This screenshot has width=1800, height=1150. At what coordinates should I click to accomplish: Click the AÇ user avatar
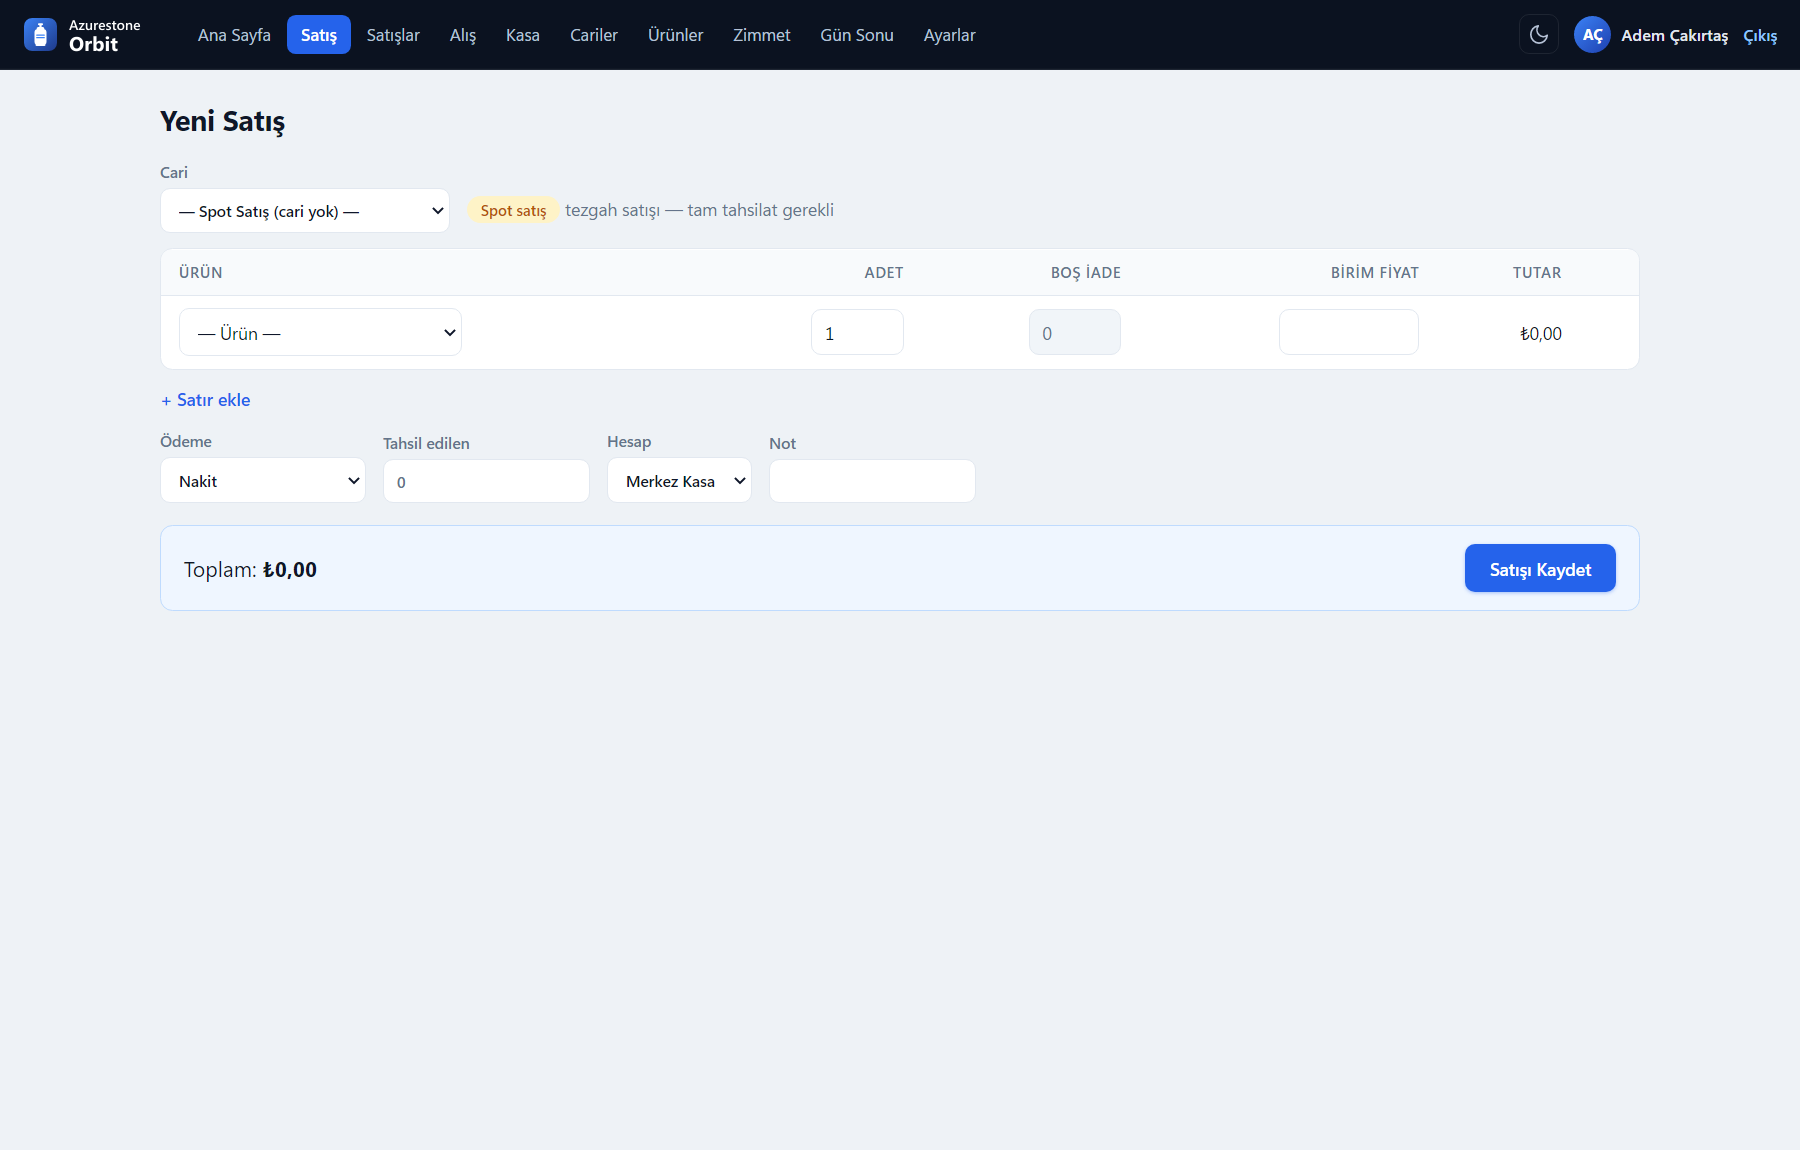click(1592, 35)
